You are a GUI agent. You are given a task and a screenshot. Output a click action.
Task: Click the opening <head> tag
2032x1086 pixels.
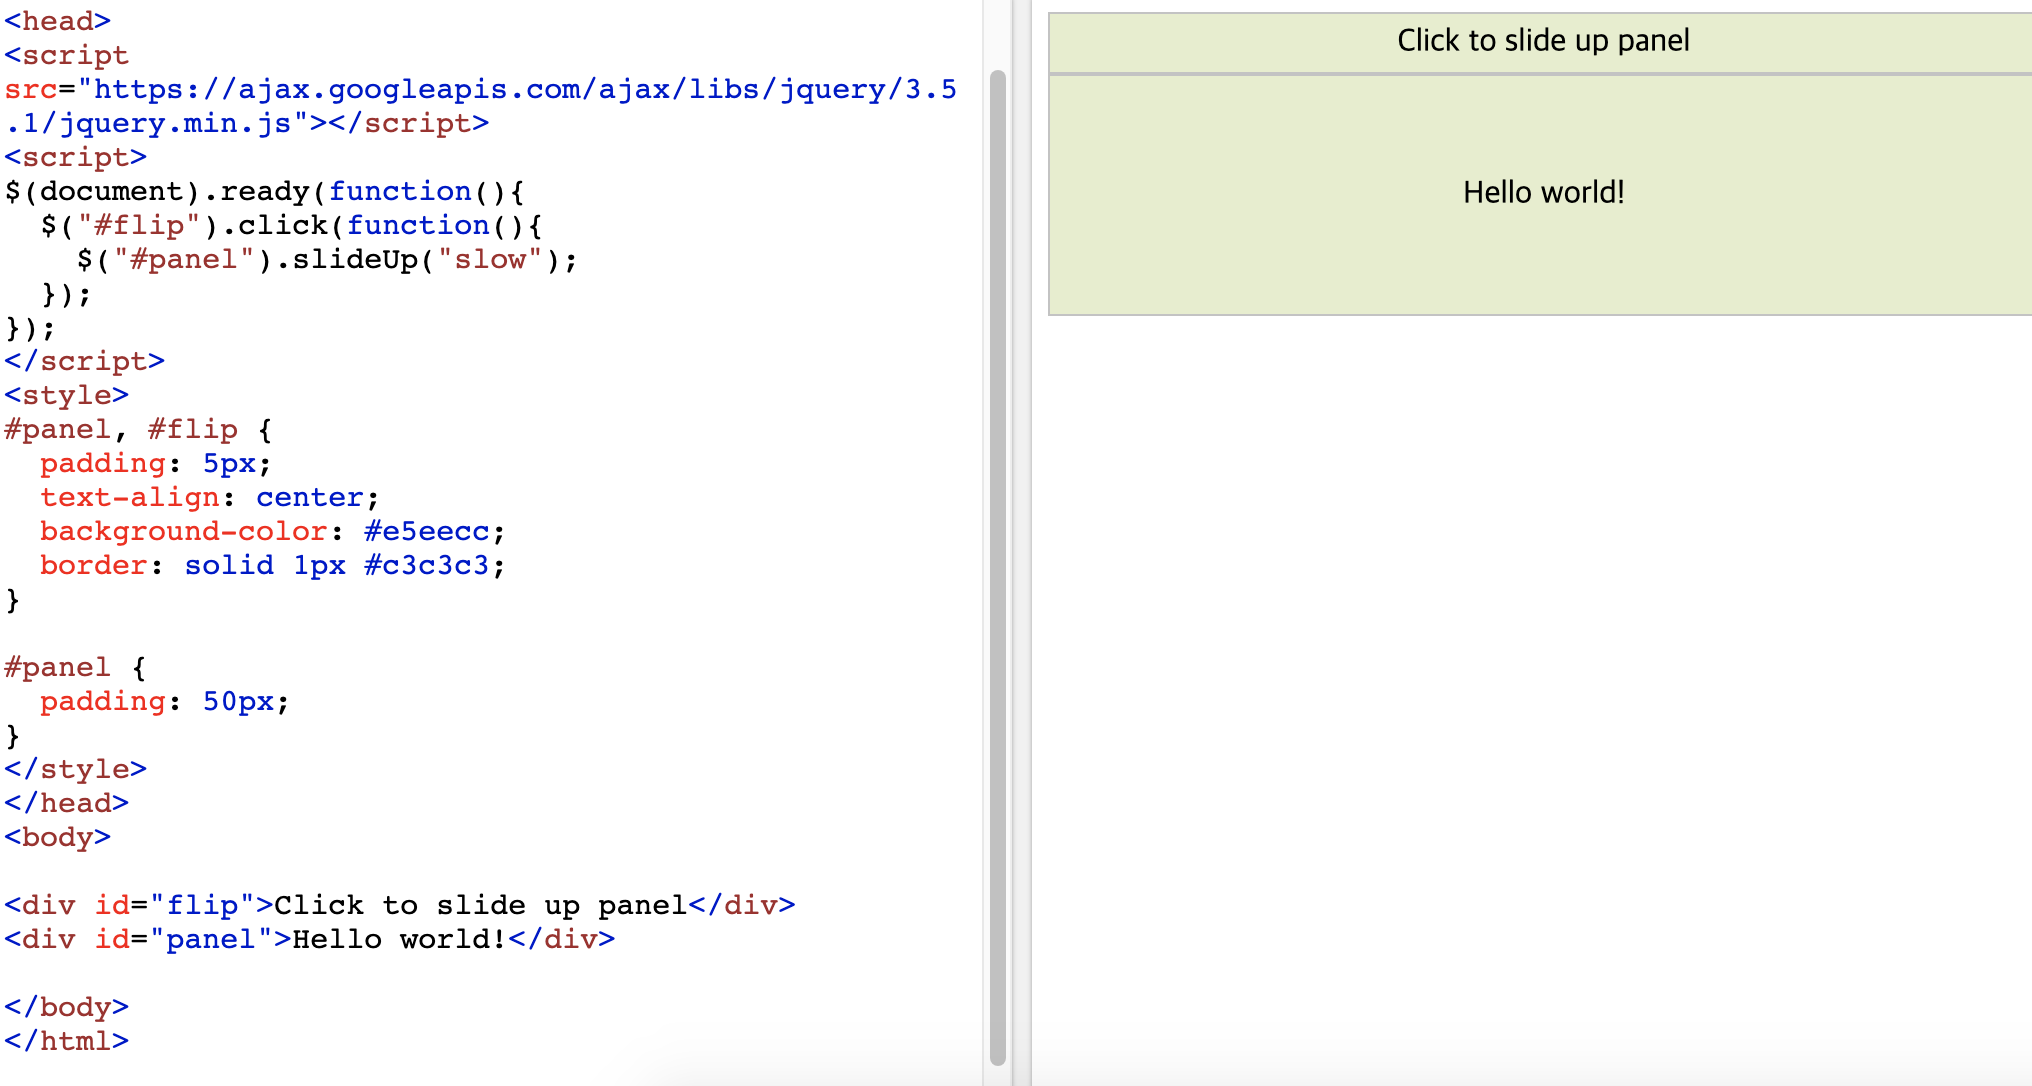57,21
